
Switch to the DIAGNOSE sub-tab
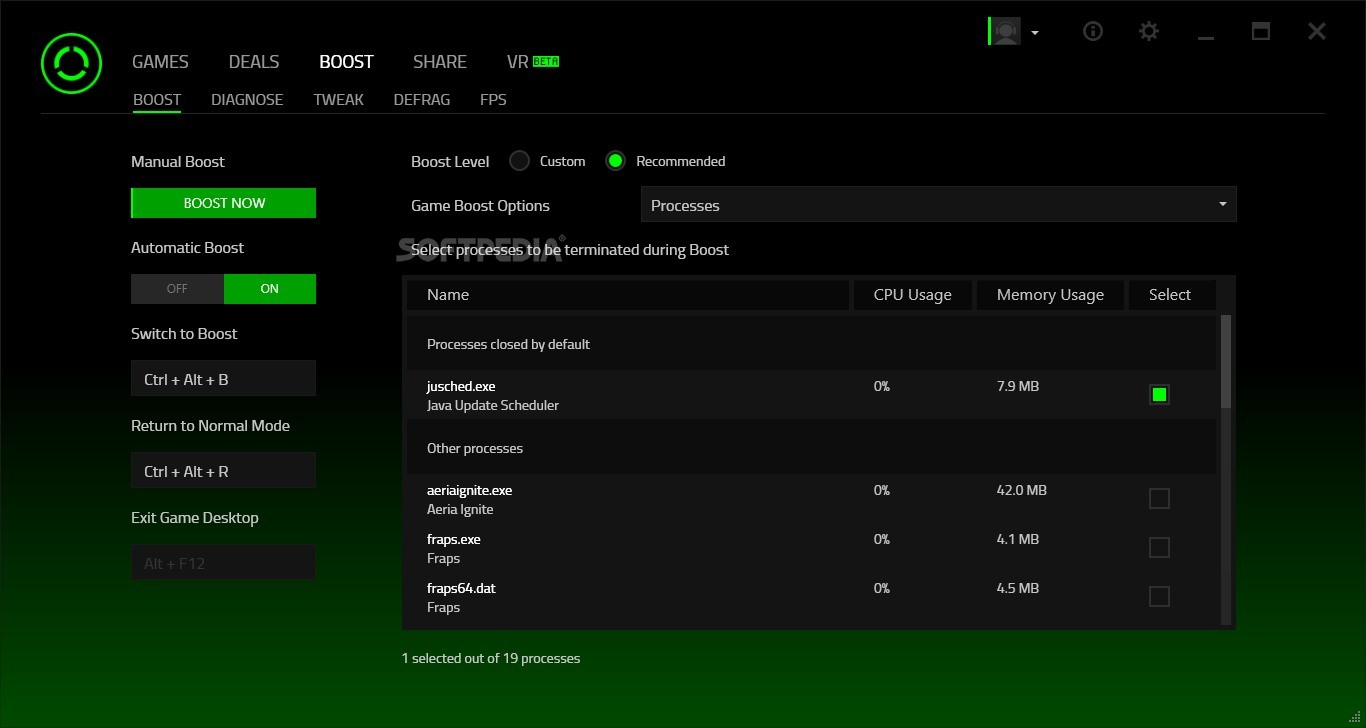[247, 100]
